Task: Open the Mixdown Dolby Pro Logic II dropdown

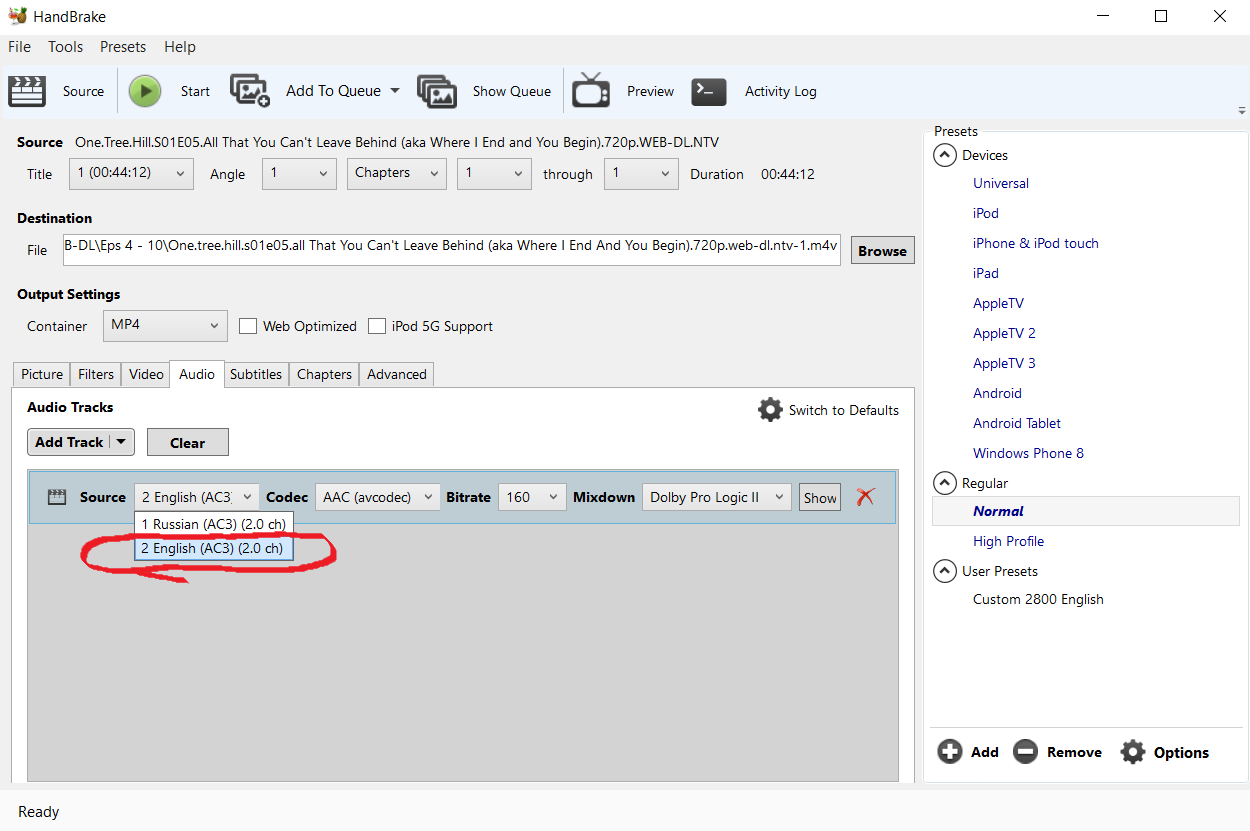Action: click(716, 497)
